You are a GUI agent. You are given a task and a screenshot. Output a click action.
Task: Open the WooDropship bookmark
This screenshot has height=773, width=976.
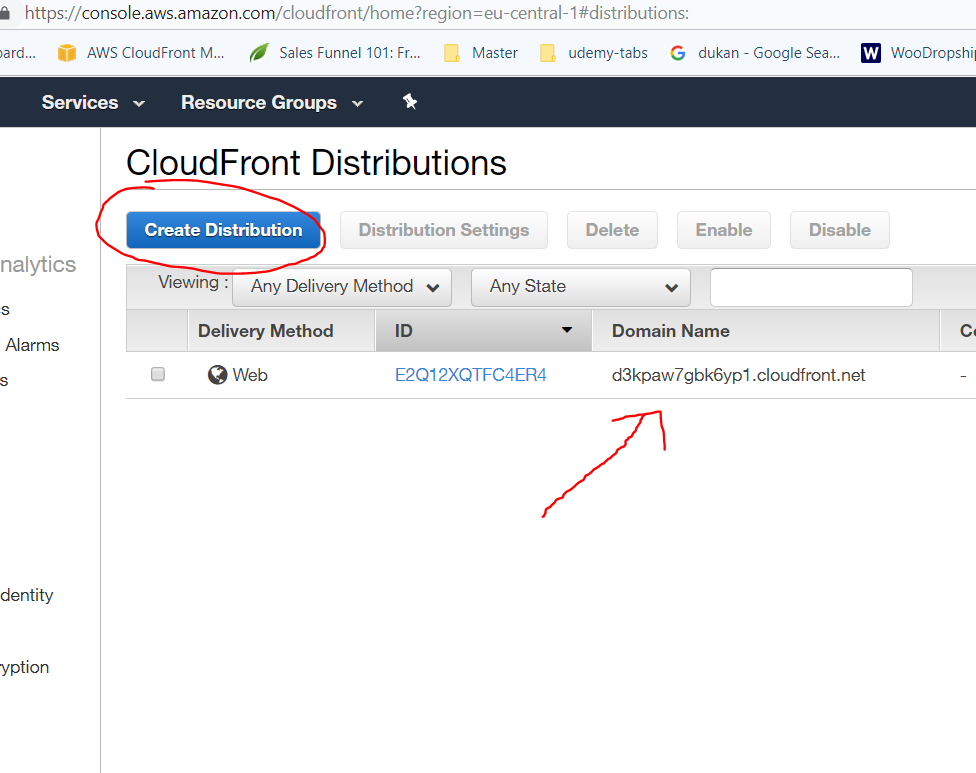pyautogui.click(x=918, y=53)
